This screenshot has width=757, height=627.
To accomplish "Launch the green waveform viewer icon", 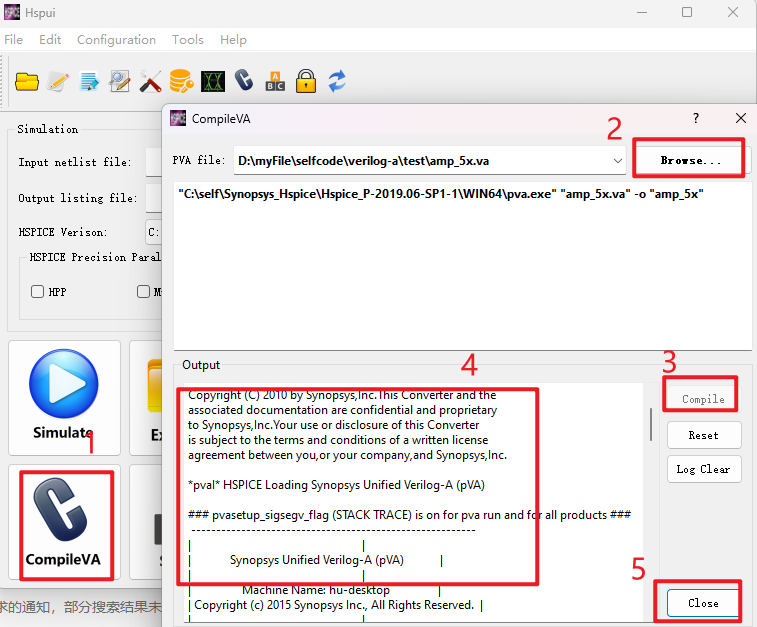I will point(212,81).
